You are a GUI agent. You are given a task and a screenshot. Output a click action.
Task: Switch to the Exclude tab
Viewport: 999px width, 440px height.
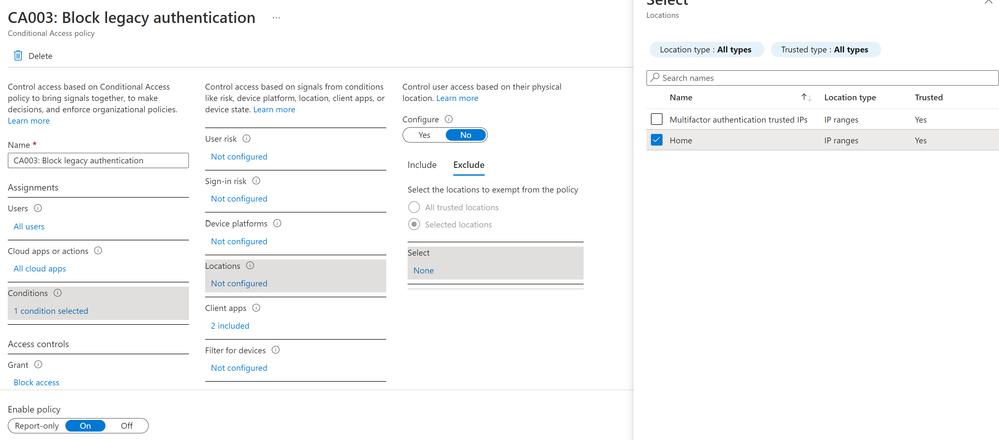click(468, 165)
